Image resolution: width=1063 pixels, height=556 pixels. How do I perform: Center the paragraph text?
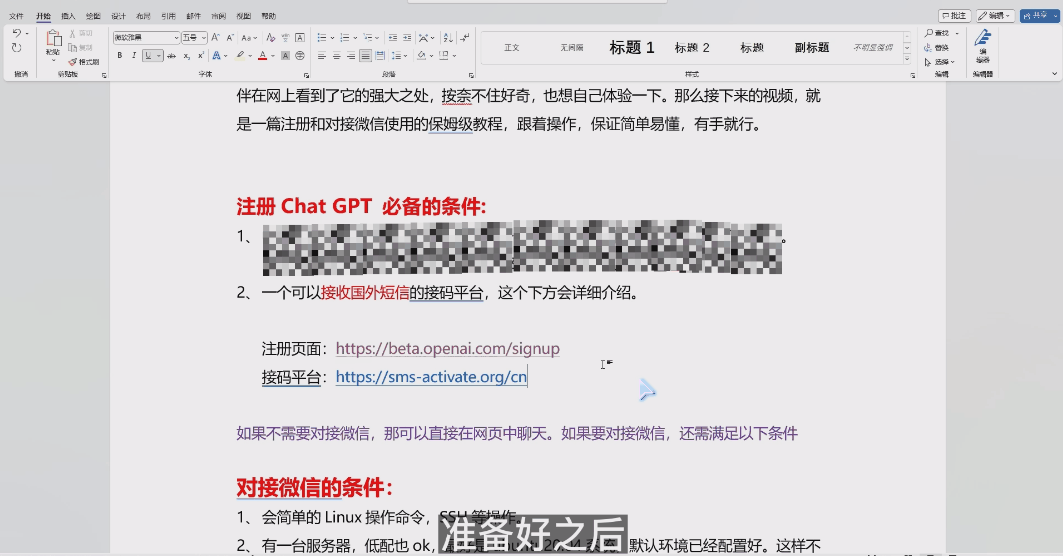pos(336,56)
